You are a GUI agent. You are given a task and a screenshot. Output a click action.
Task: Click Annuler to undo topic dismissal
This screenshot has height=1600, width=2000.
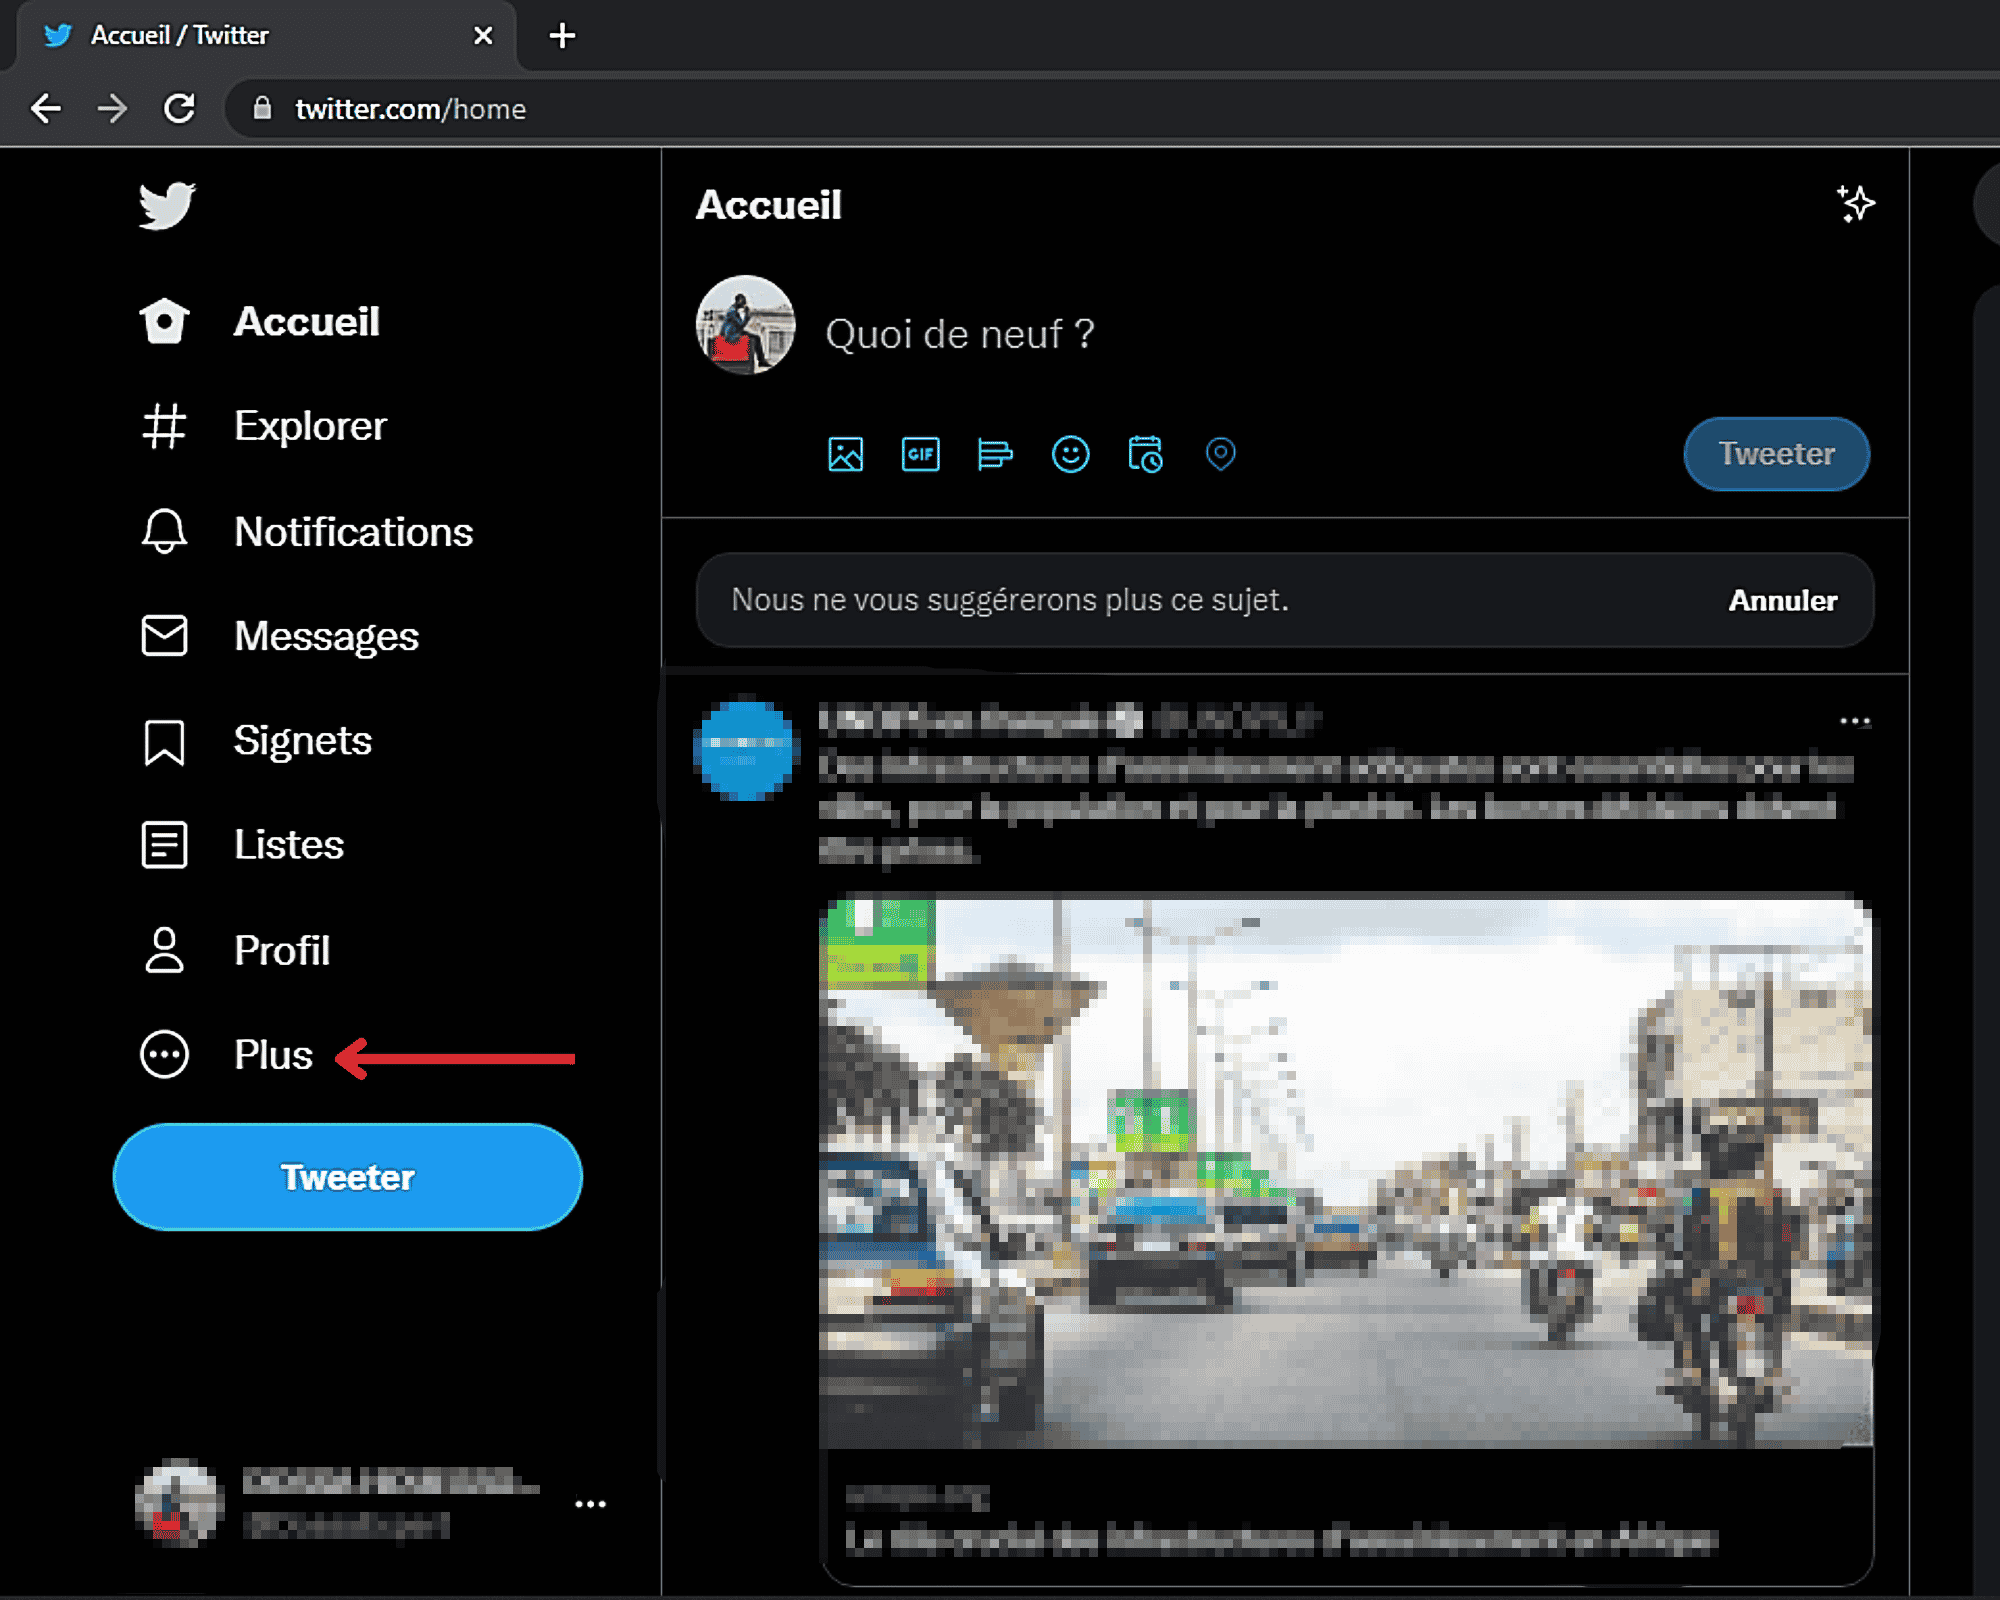[1783, 600]
